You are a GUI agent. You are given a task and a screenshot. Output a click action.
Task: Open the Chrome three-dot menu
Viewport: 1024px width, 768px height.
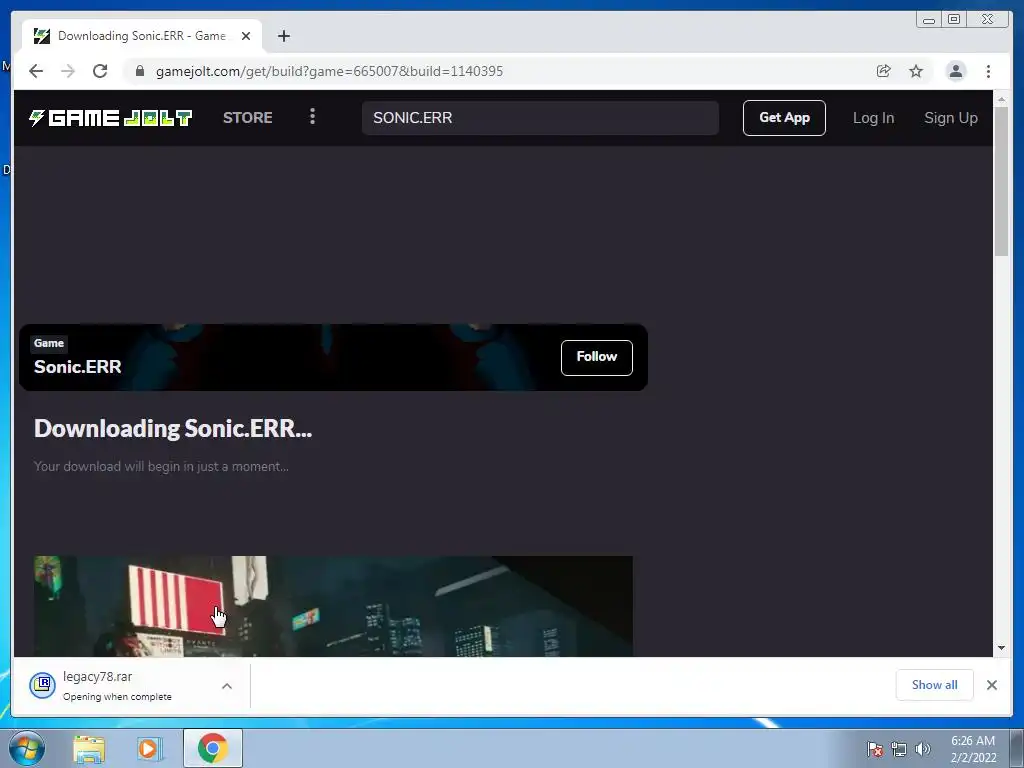tap(988, 71)
